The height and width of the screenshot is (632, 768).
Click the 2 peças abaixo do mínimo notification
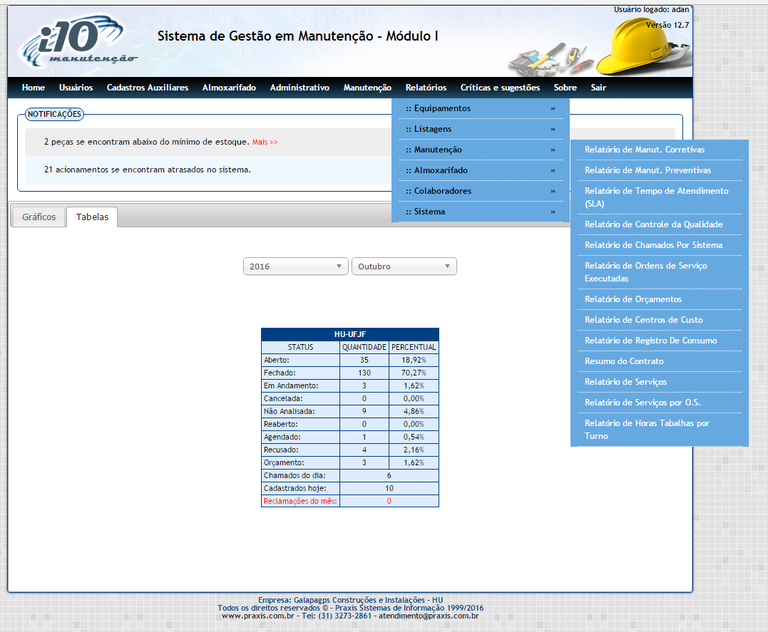(146, 142)
